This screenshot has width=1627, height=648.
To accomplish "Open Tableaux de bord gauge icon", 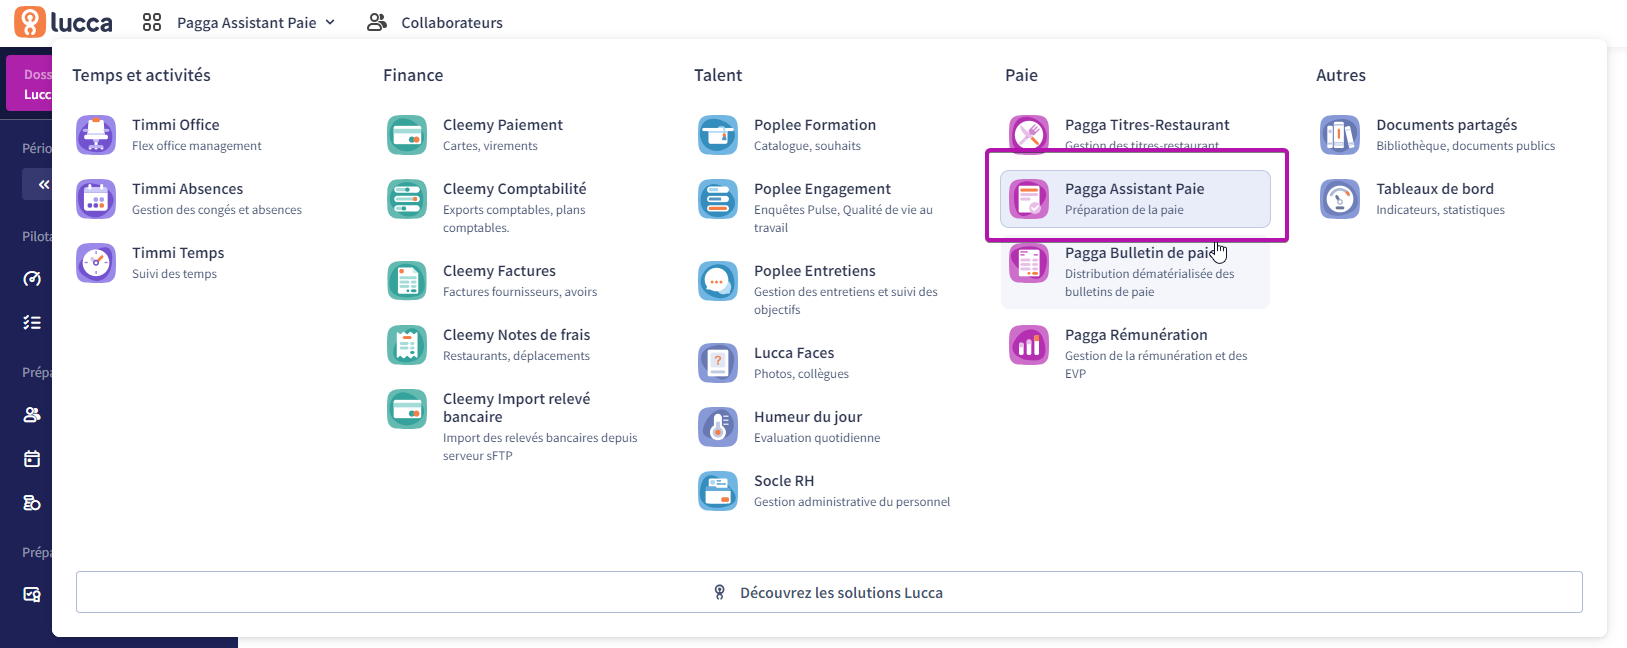I will pyautogui.click(x=1340, y=199).
